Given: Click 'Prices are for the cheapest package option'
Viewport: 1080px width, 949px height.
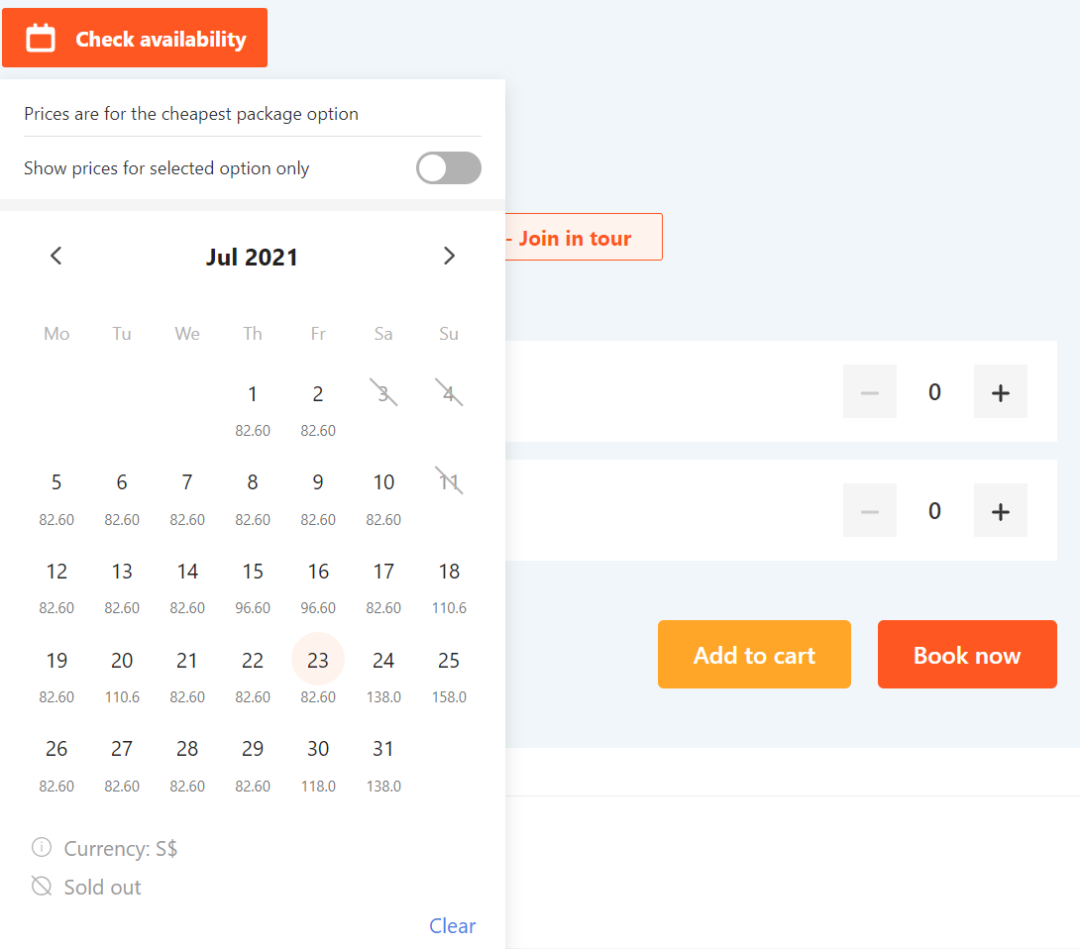Looking at the screenshot, I should coord(191,114).
